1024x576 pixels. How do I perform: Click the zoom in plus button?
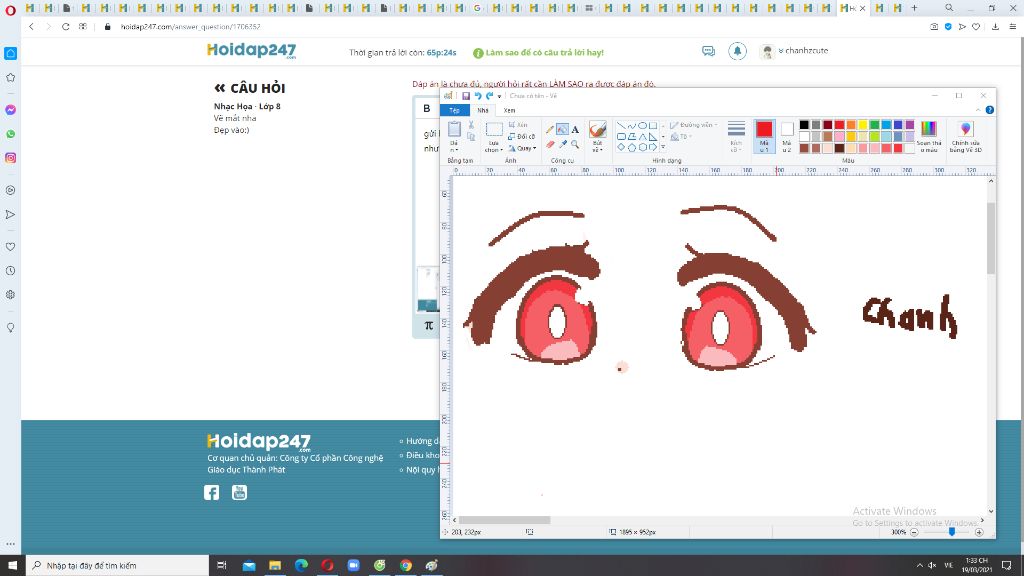pyautogui.click(x=979, y=532)
